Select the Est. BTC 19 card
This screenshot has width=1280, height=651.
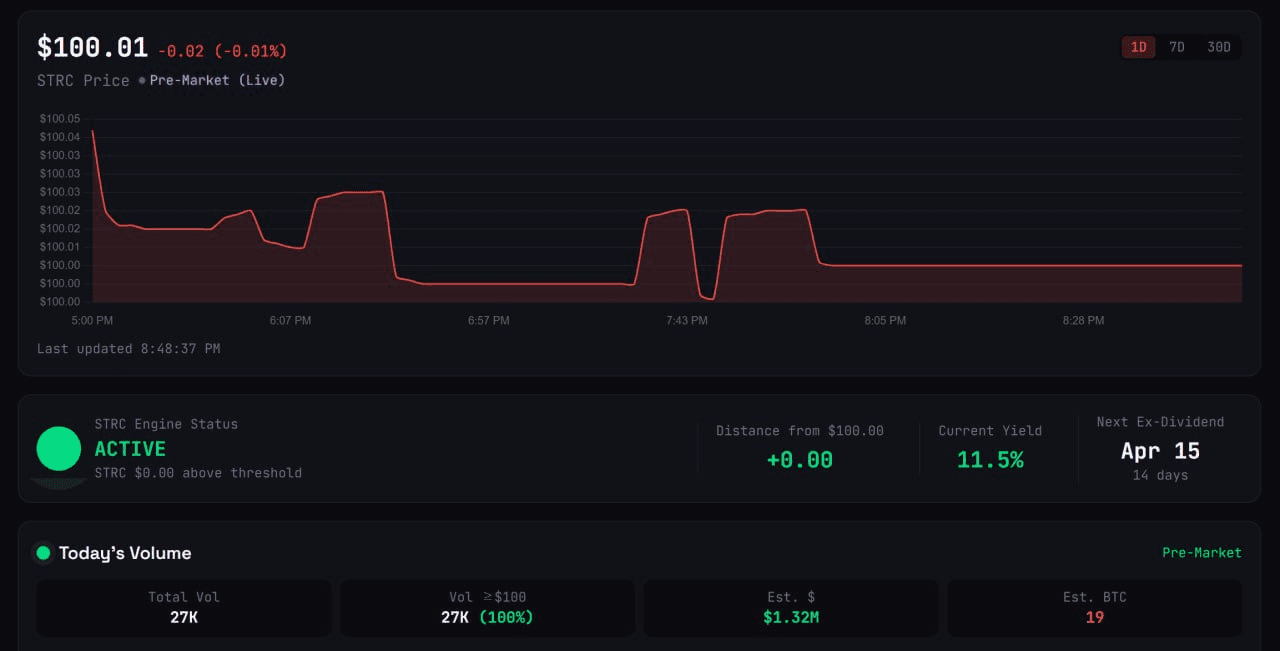(x=1094, y=608)
